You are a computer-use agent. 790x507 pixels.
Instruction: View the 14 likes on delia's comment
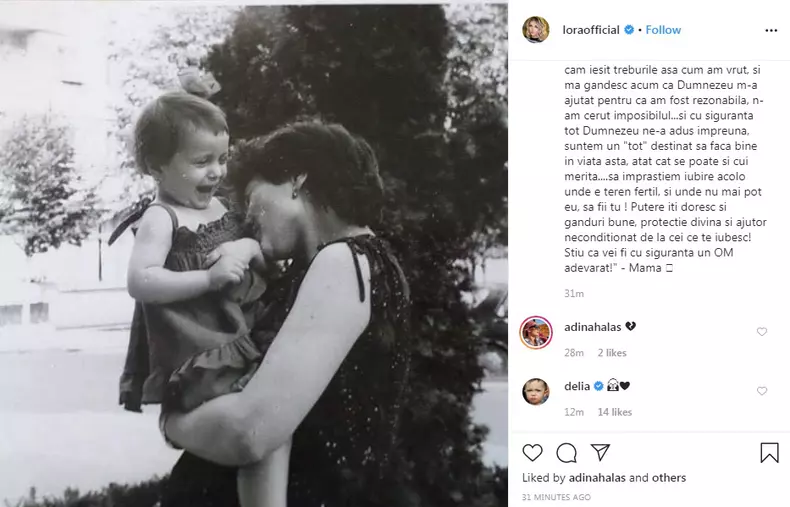615,412
